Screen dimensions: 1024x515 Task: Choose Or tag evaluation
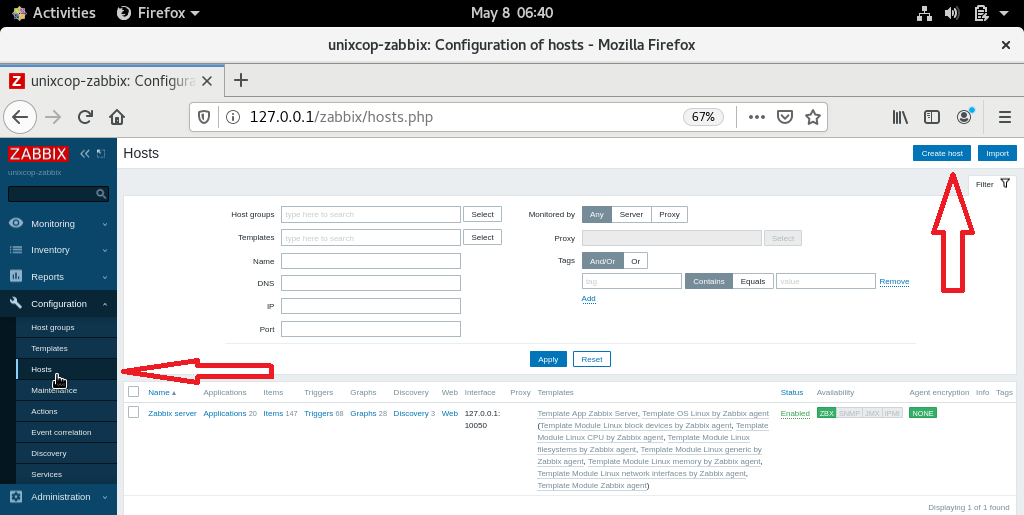click(635, 261)
